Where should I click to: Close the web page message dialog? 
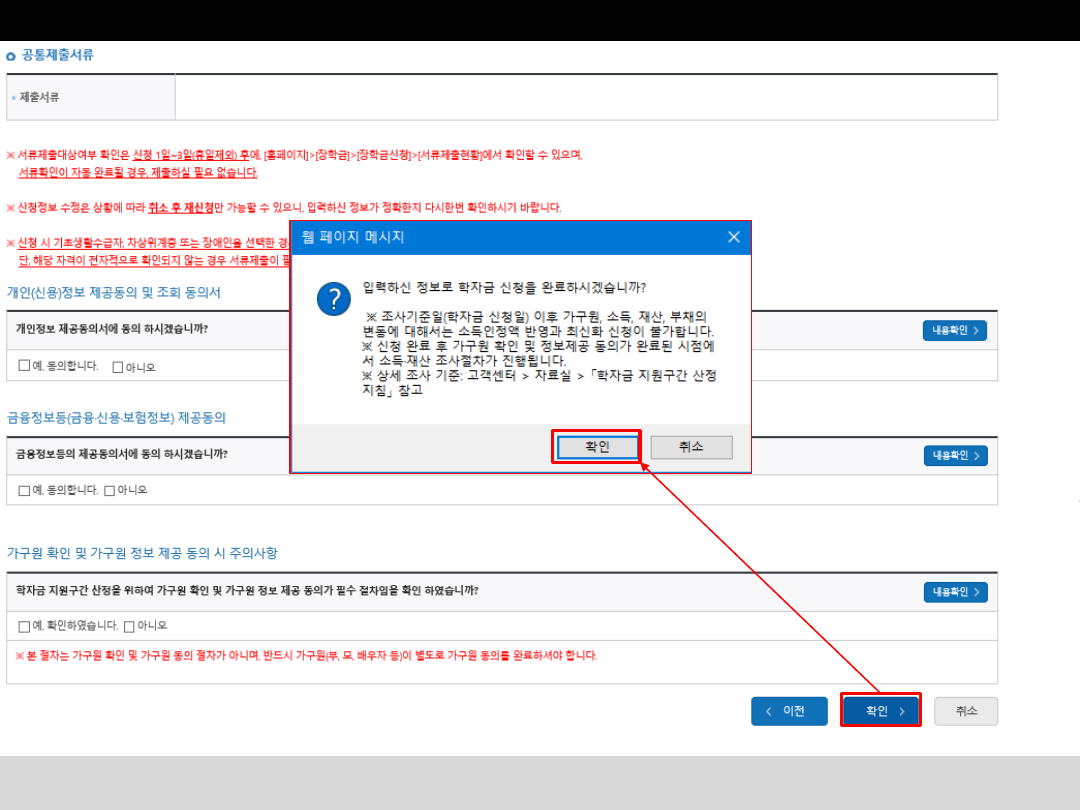(x=733, y=237)
